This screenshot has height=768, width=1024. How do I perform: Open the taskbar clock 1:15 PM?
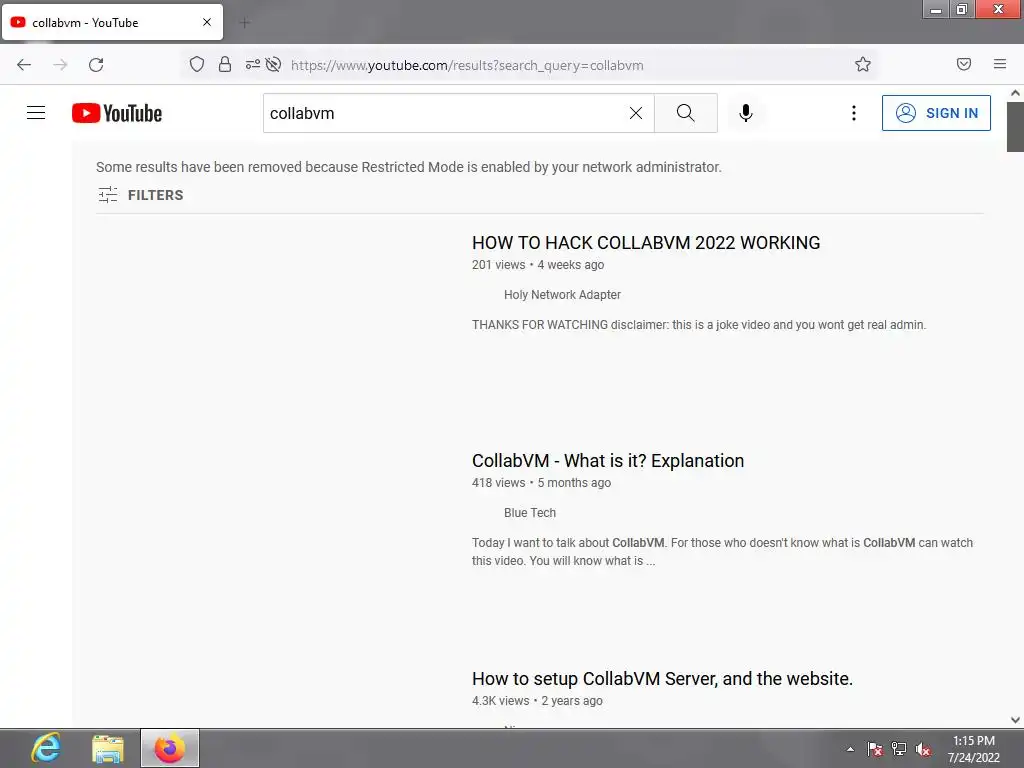974,749
